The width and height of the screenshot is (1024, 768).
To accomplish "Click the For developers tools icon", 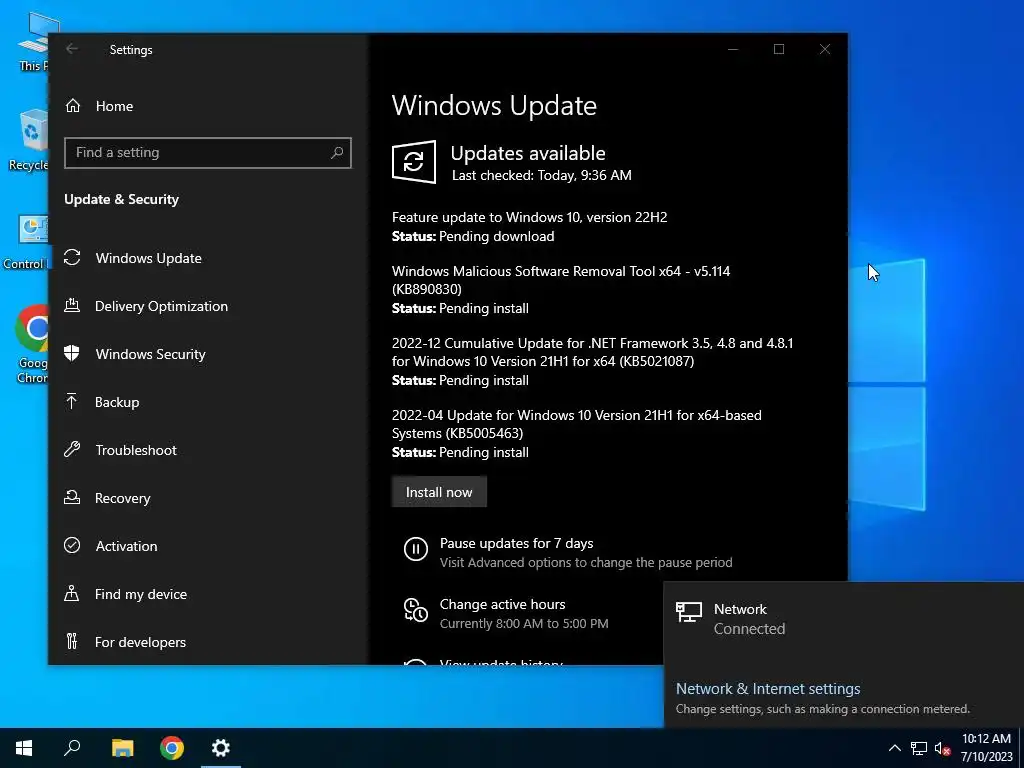I will [x=72, y=641].
